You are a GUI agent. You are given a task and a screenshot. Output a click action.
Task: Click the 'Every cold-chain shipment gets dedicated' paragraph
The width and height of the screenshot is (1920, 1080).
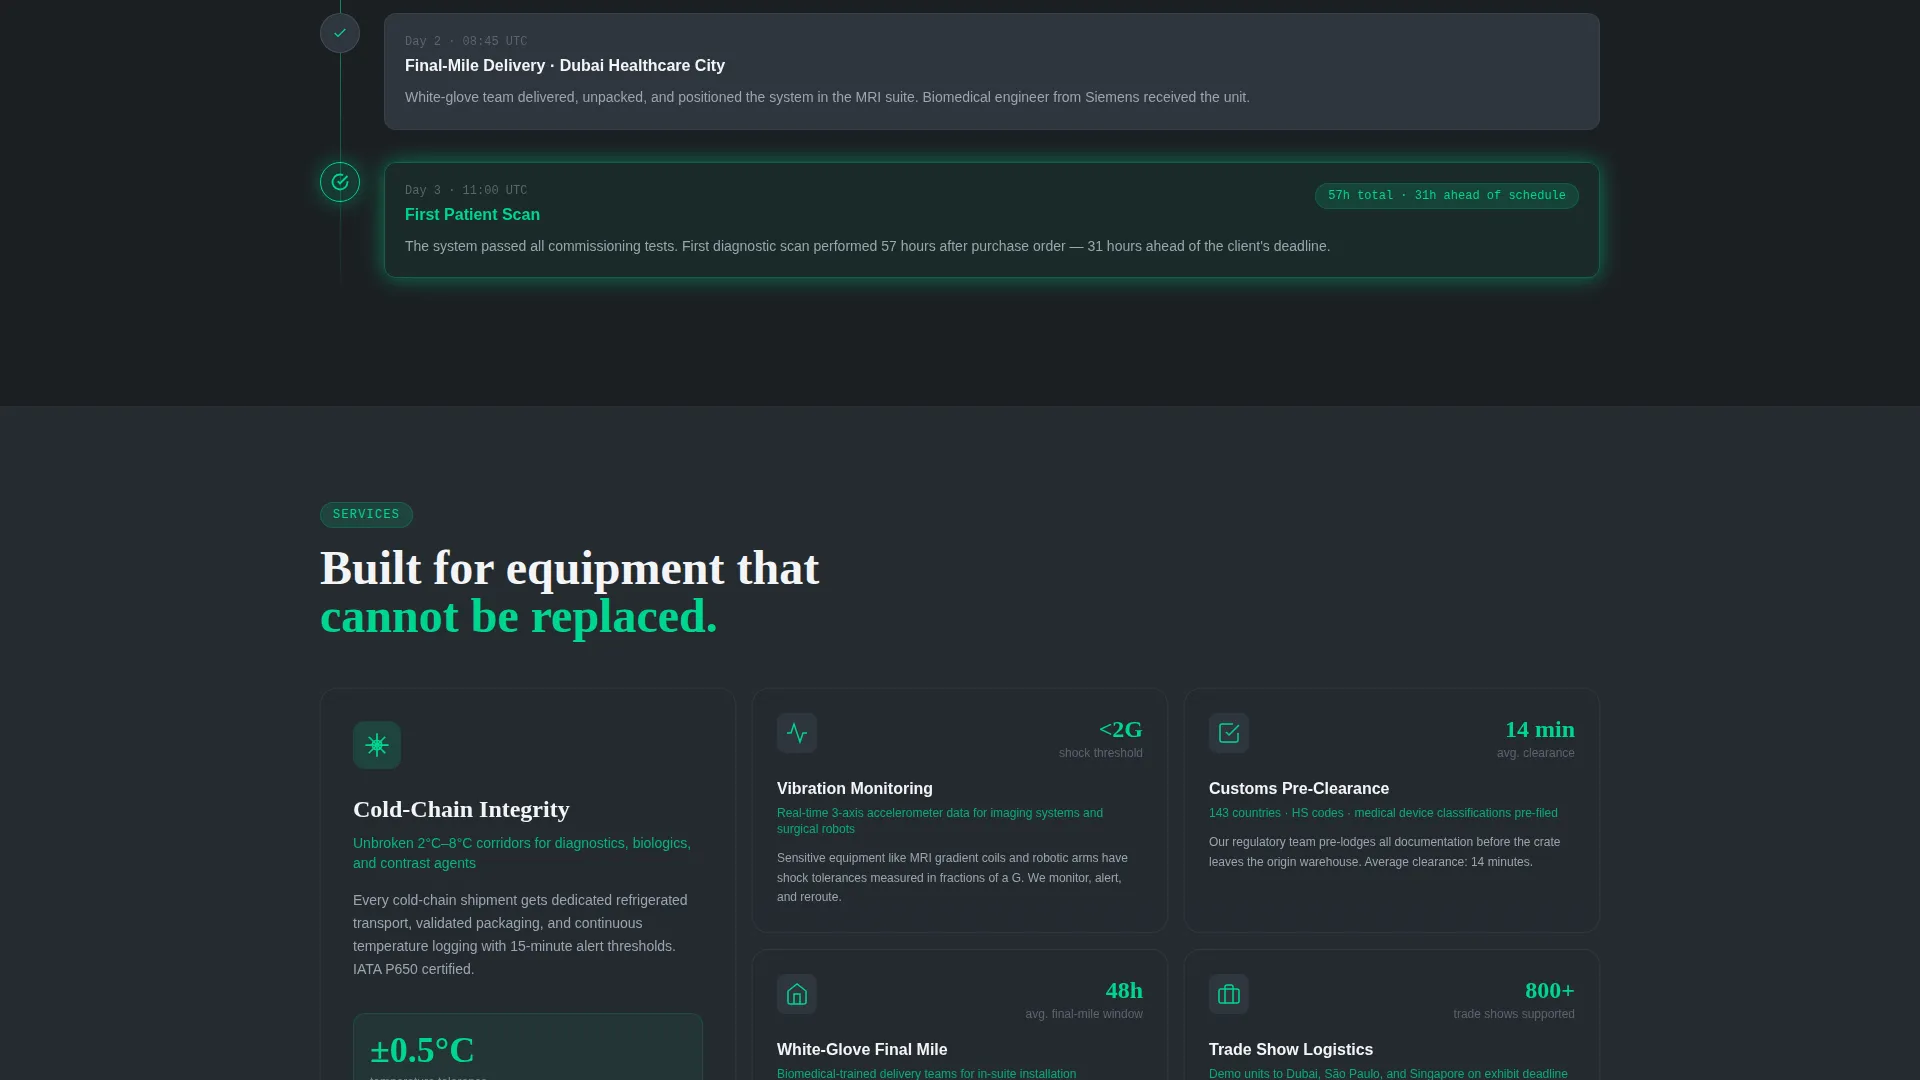[520, 934]
